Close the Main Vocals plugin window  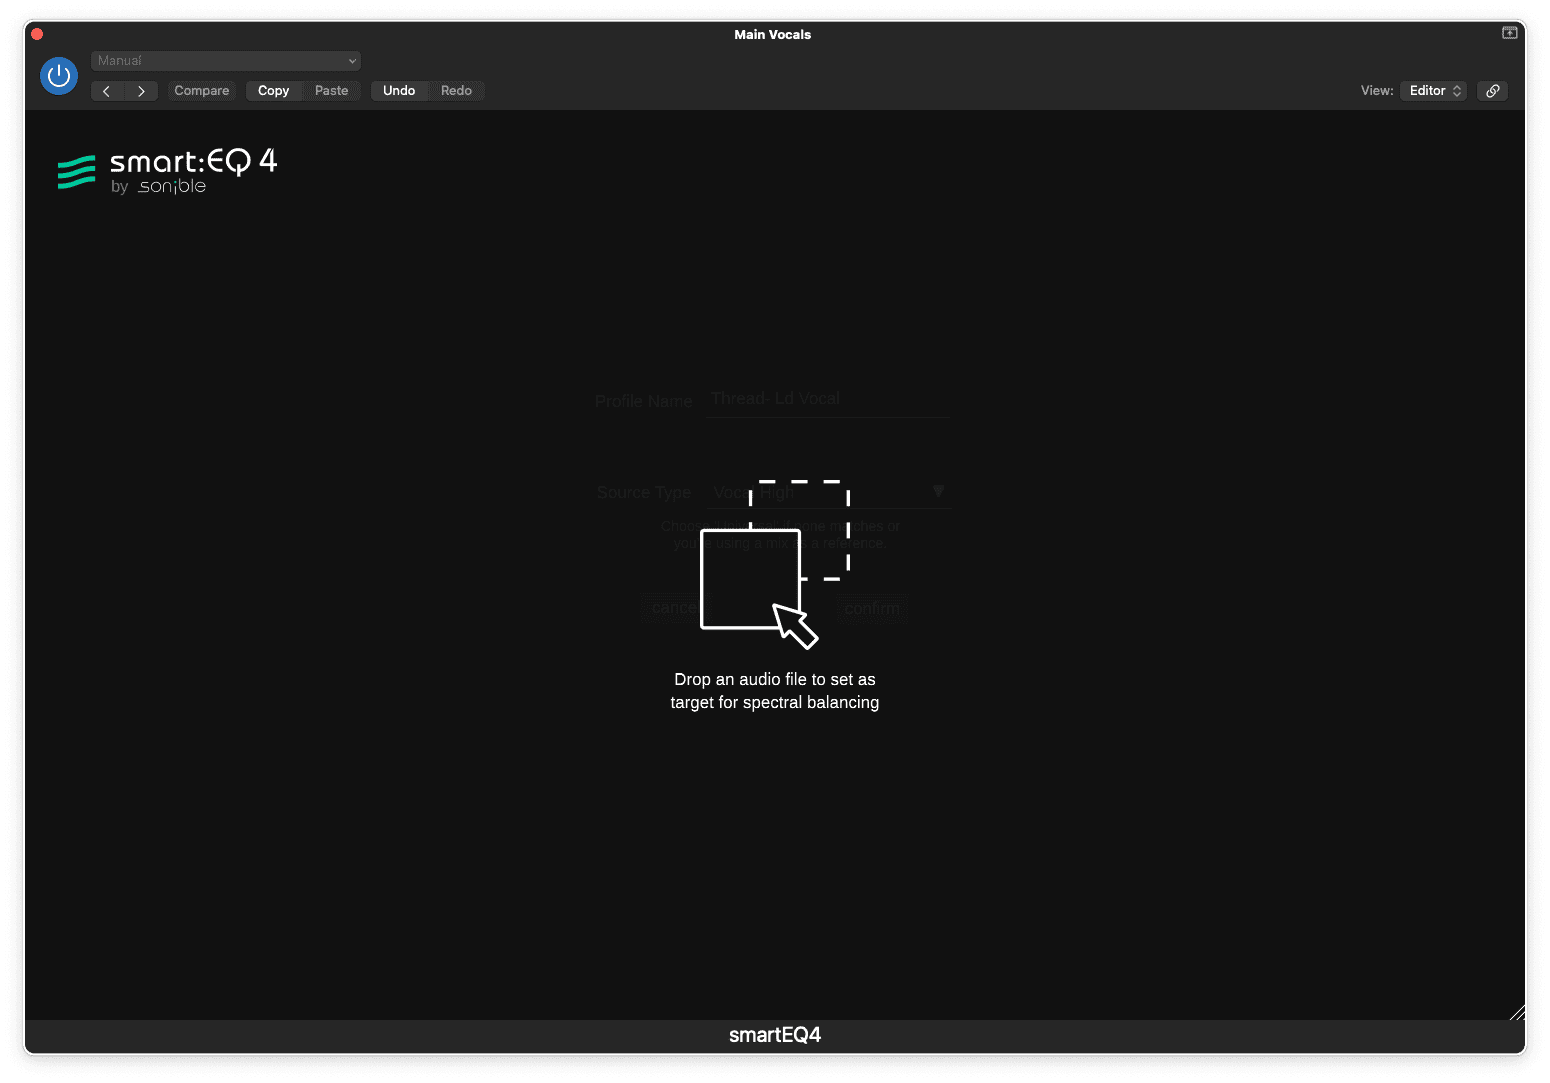click(37, 34)
